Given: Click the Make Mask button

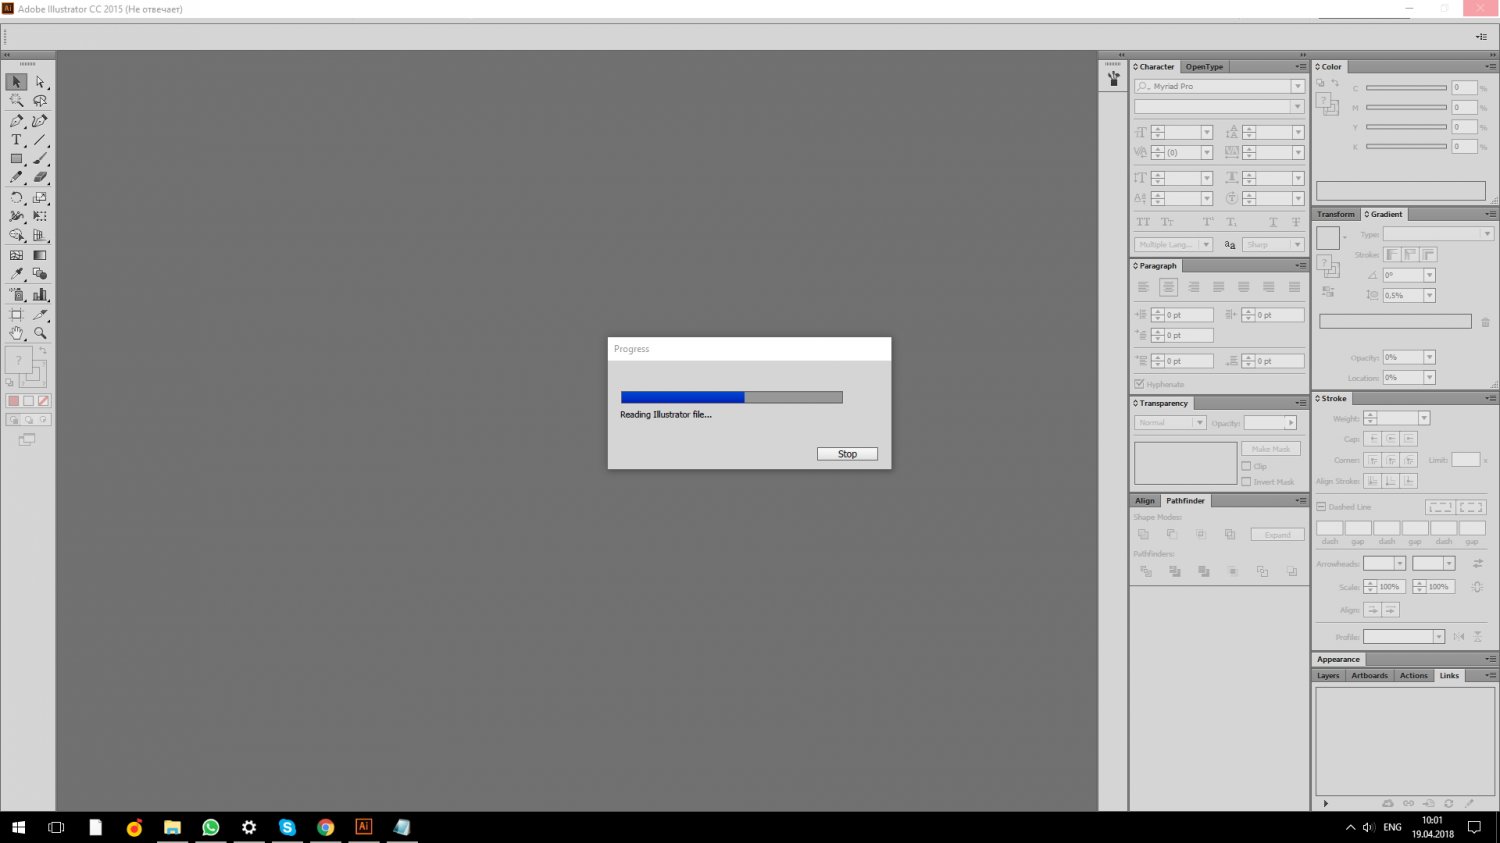Looking at the screenshot, I should [x=1271, y=449].
